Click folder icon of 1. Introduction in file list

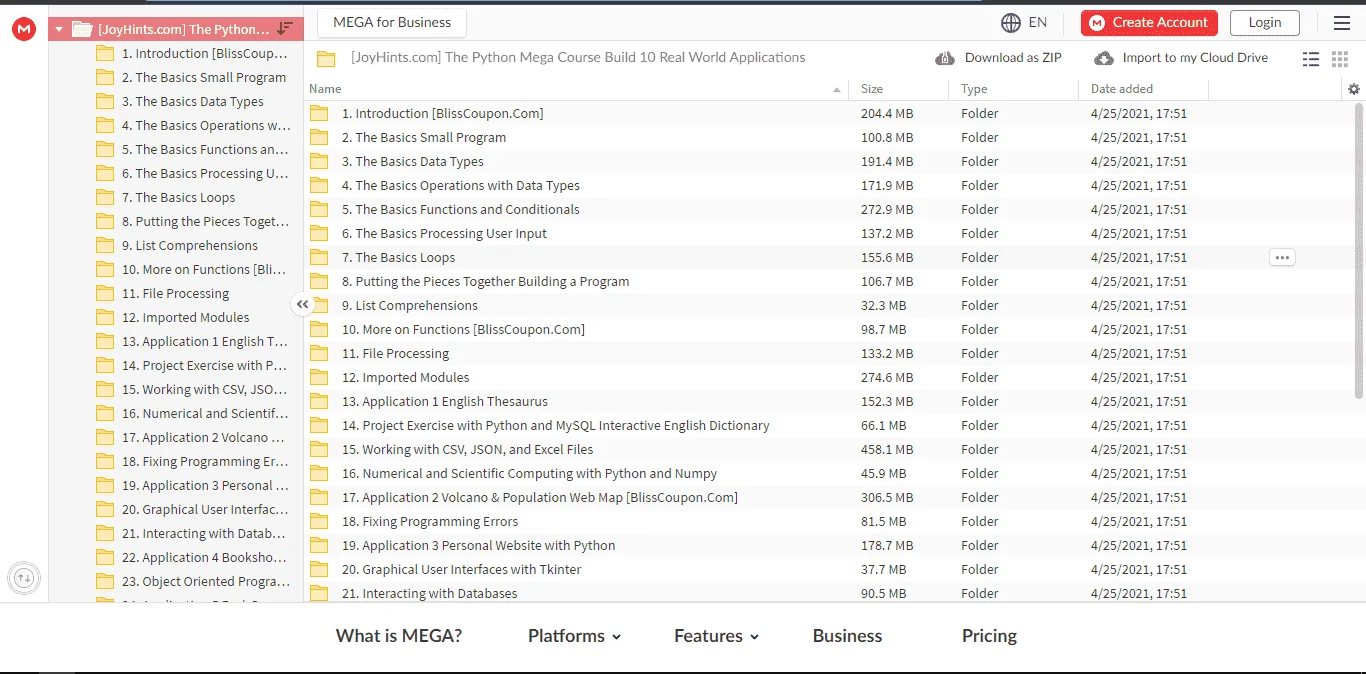click(x=319, y=113)
